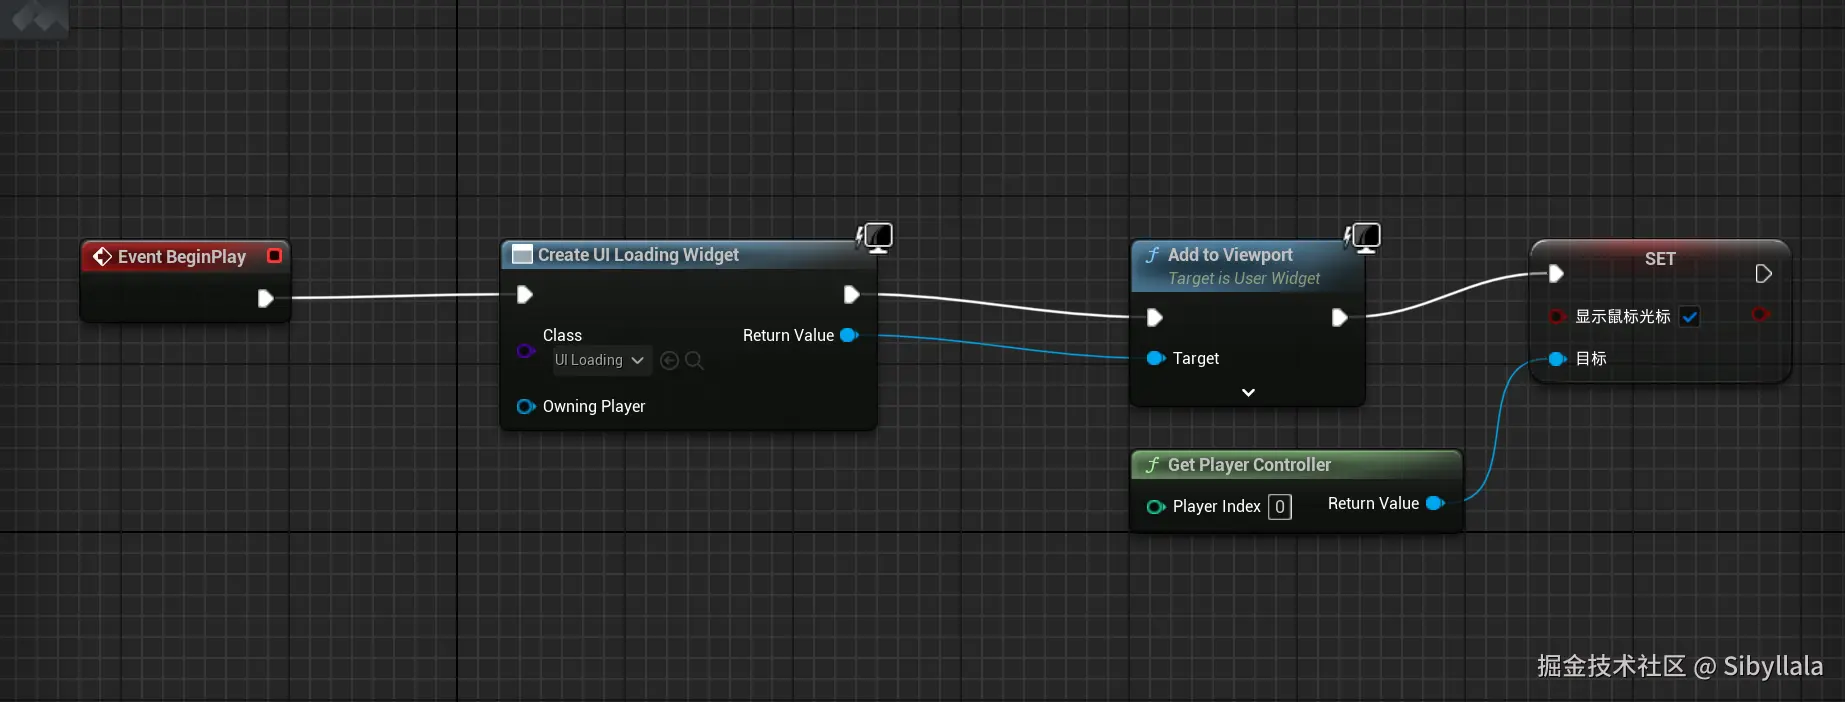Click the Event BeginPlay node title
The height and width of the screenshot is (702, 1845).
(x=181, y=257)
